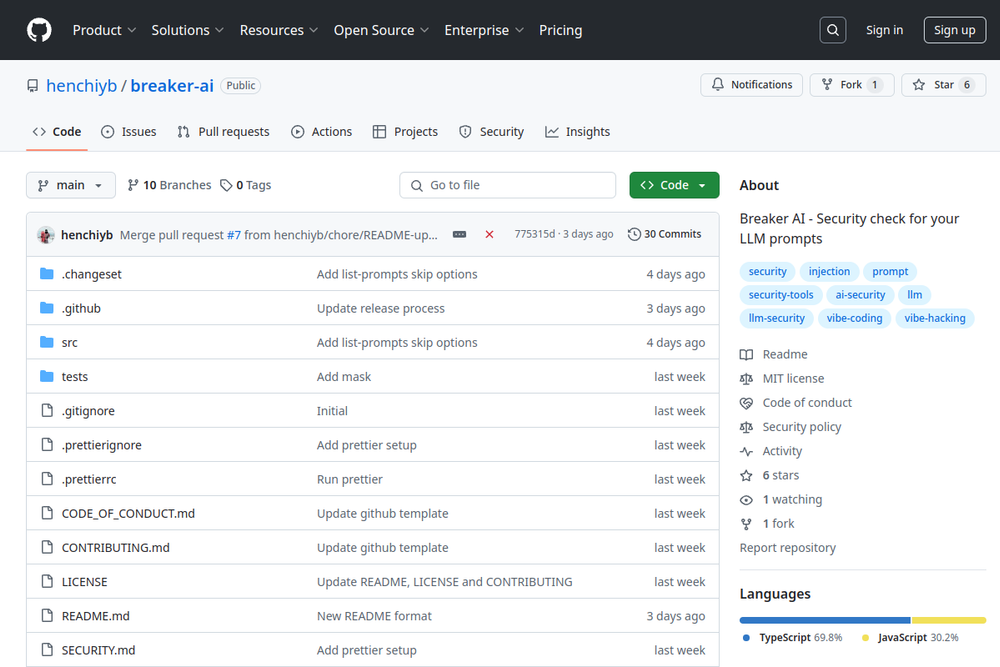Click the Sign in link
The width and height of the screenshot is (1000, 667).
tap(884, 30)
